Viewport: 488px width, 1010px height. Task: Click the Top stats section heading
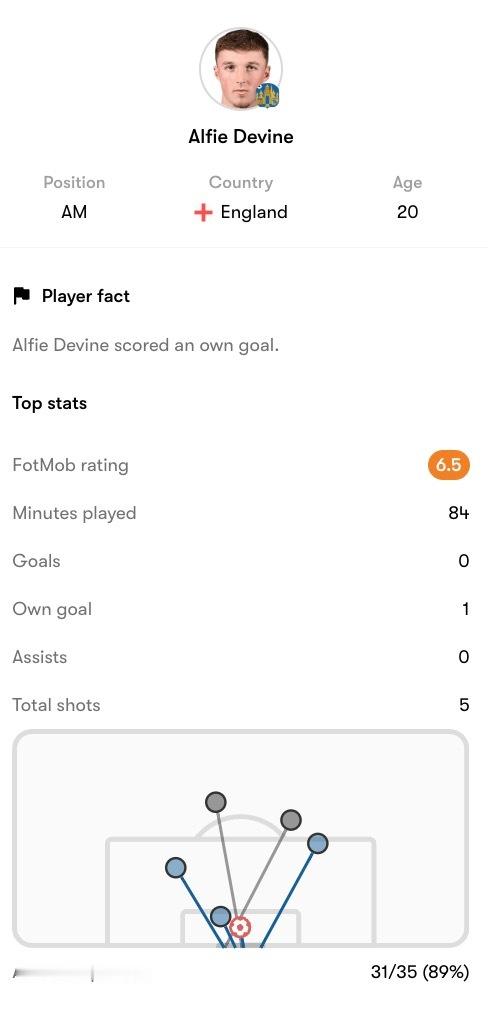[x=50, y=404]
